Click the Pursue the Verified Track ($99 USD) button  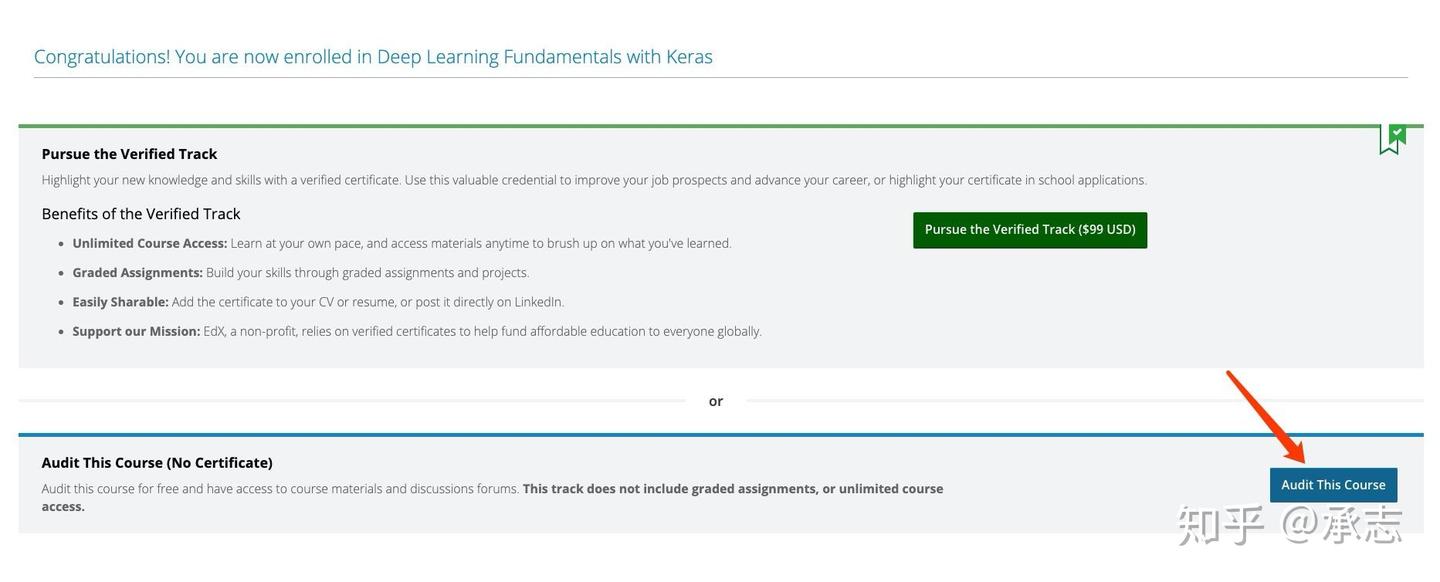click(x=1030, y=230)
